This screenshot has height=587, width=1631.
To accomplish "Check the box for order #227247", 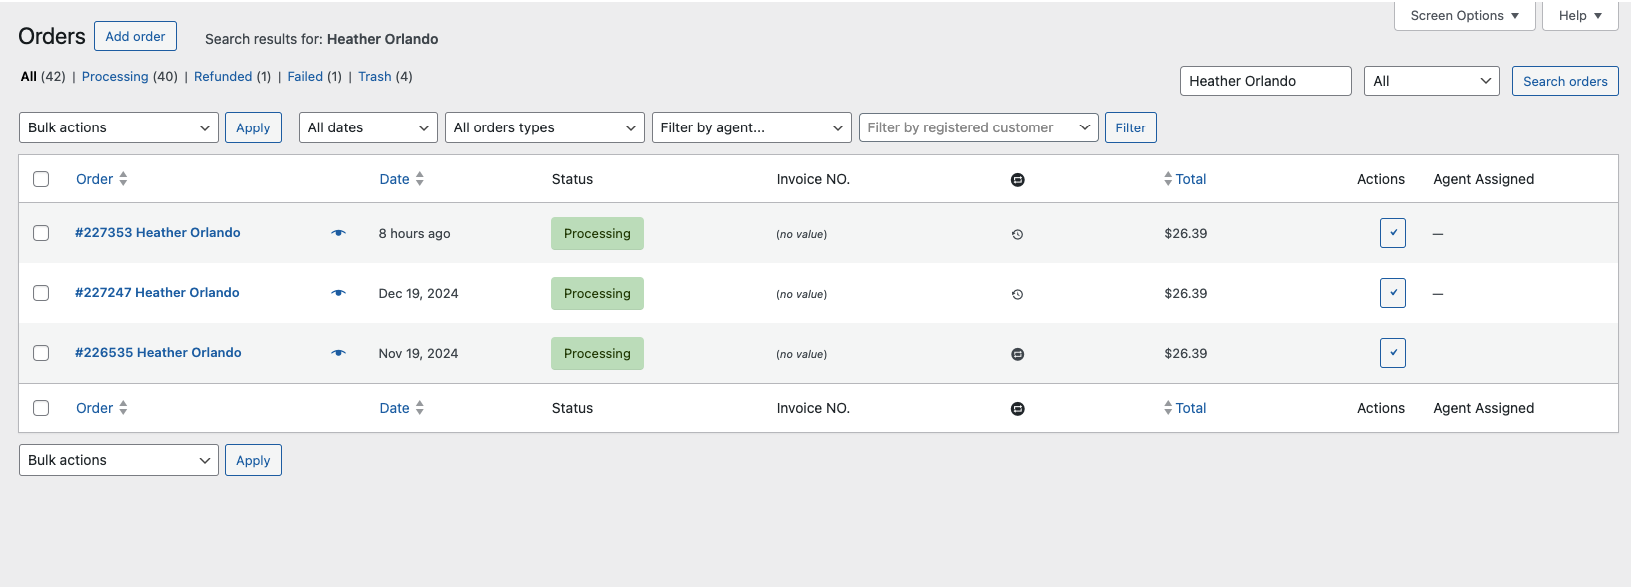I will pyautogui.click(x=41, y=293).
